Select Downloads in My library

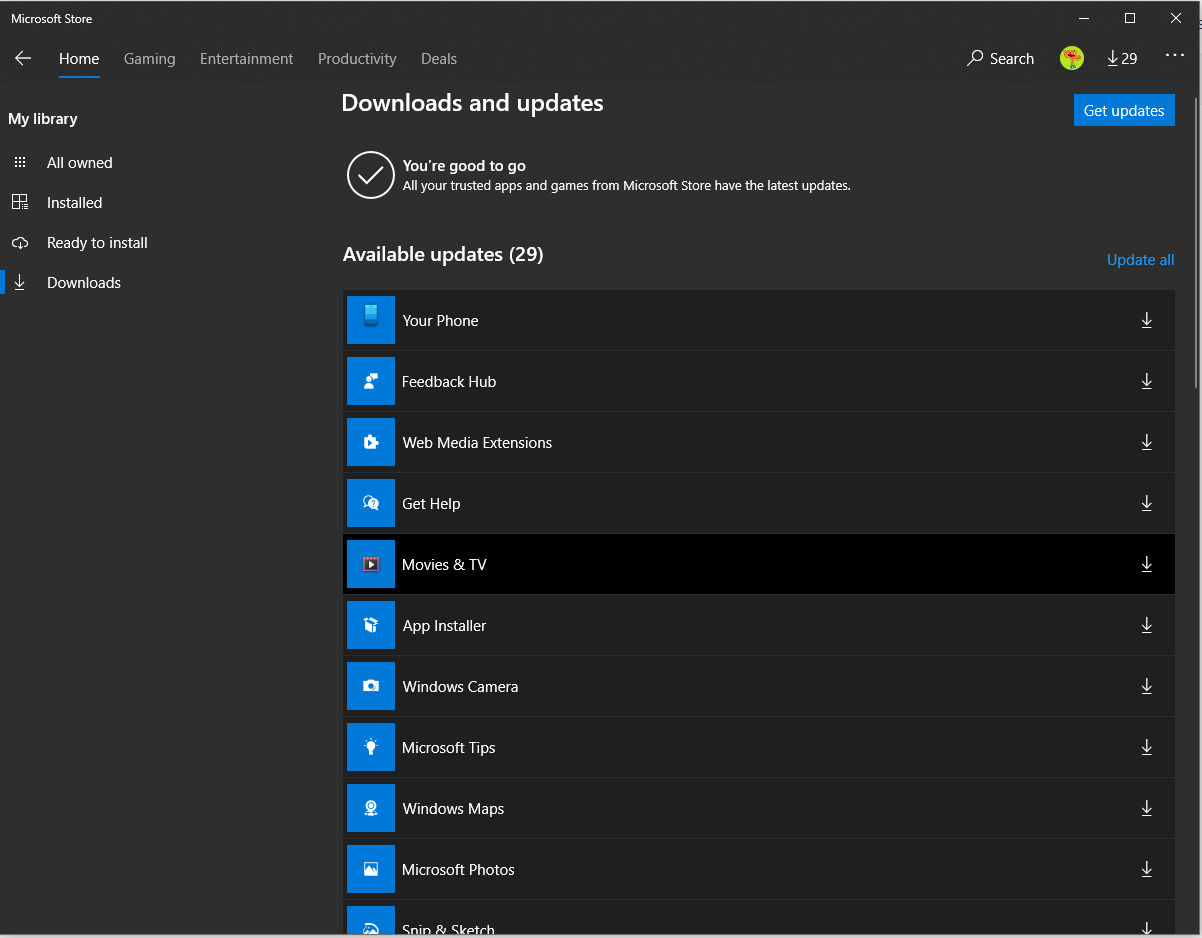pyautogui.click(x=84, y=282)
